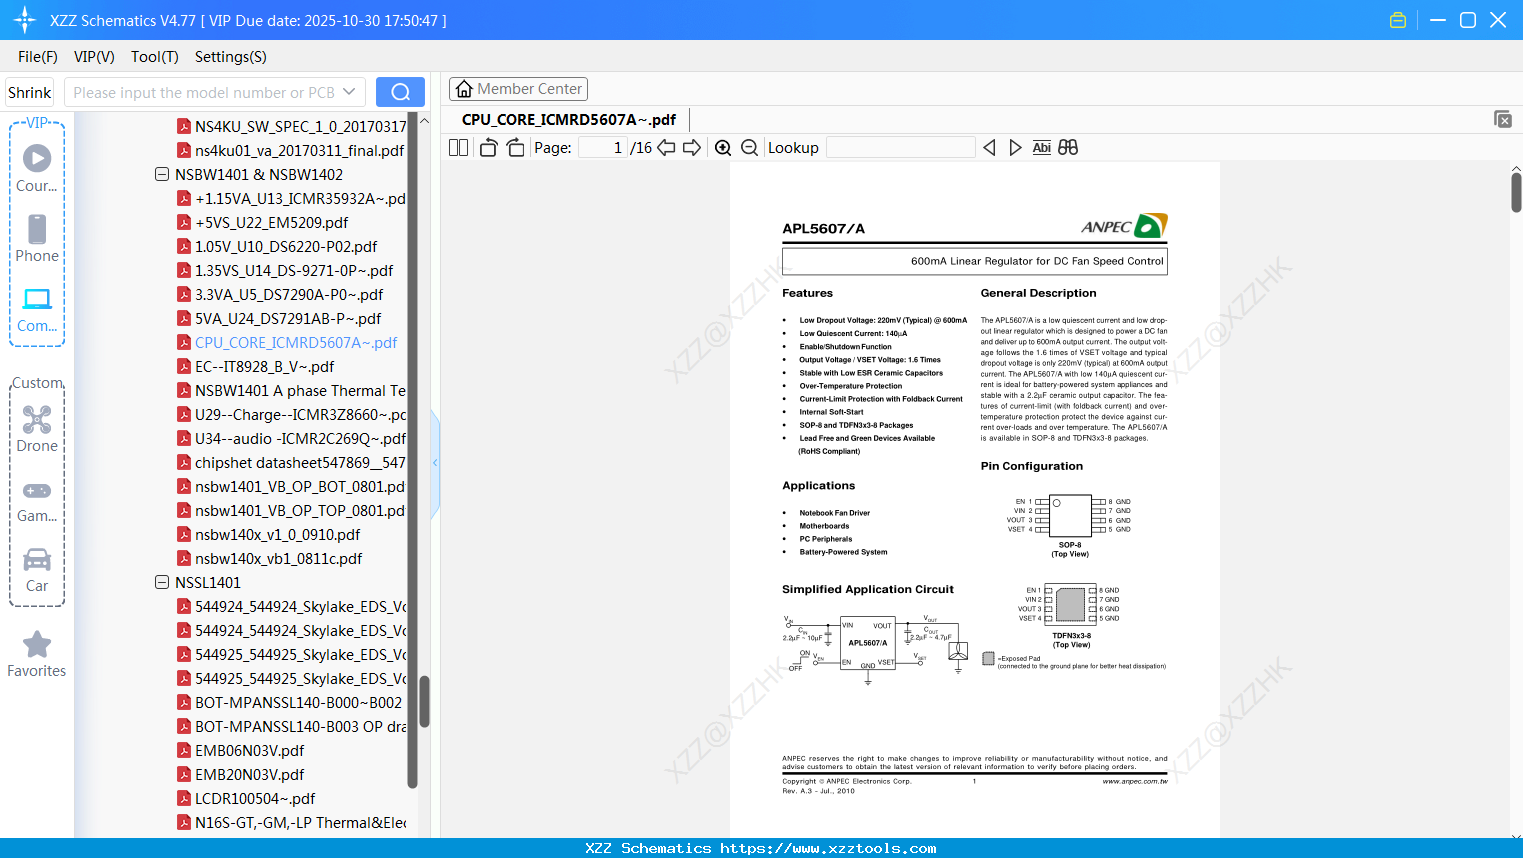The width and height of the screenshot is (1523, 858).
Task: Open nsbw1401_VB_OP_TOP_0801 file
Action: pyautogui.click(x=292, y=510)
